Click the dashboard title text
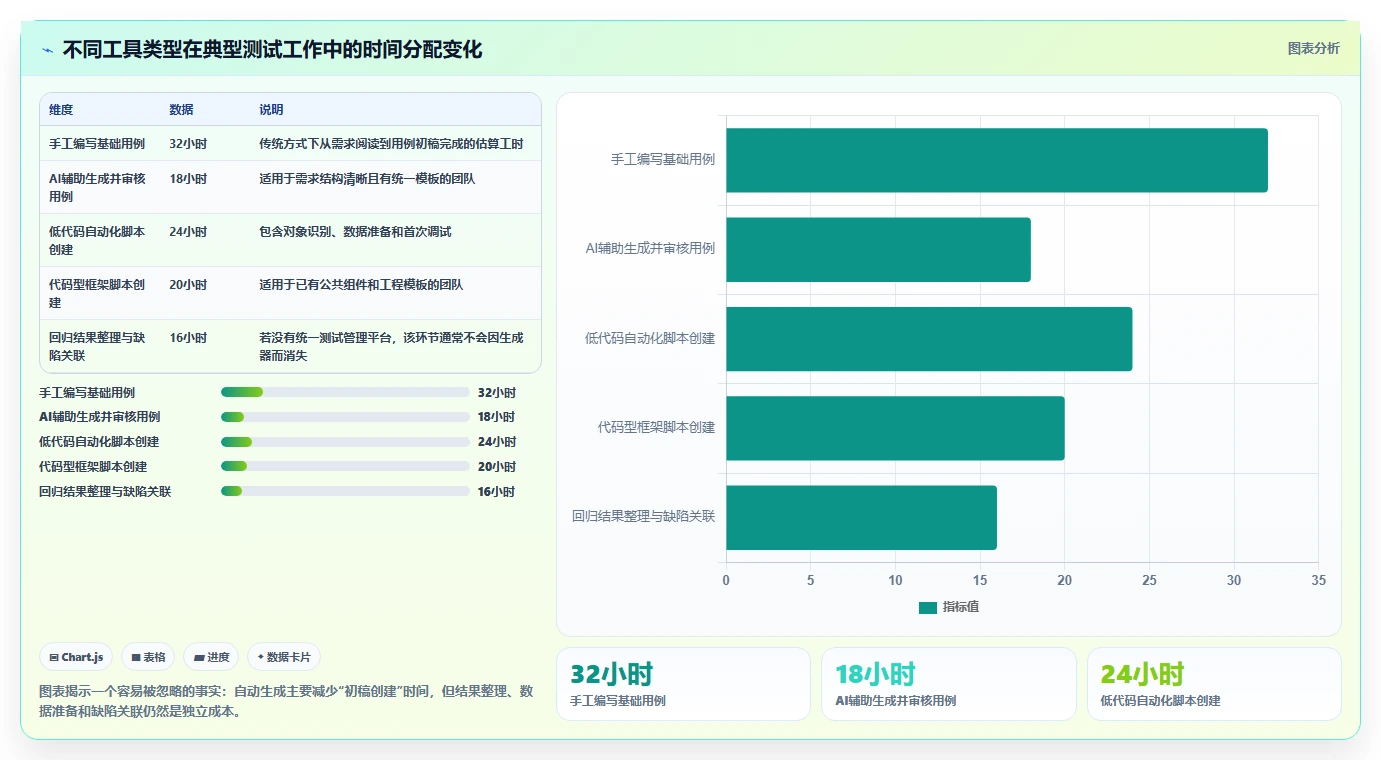Viewport: 1381px width, 760px height. tap(272, 49)
